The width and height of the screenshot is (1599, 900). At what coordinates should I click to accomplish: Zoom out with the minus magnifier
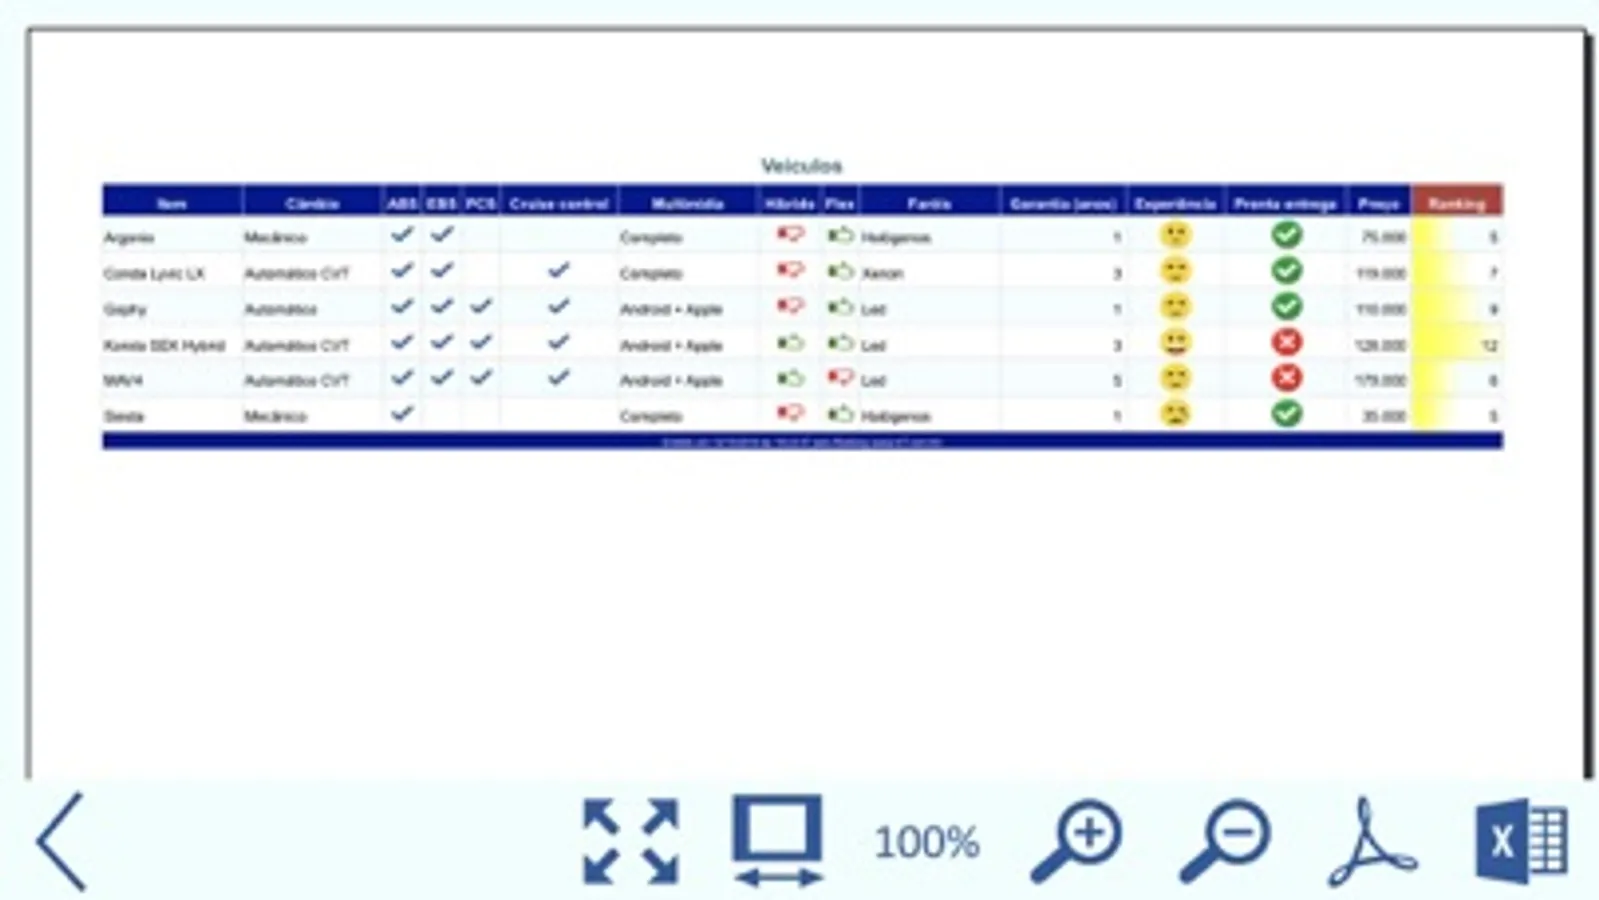(x=1225, y=841)
